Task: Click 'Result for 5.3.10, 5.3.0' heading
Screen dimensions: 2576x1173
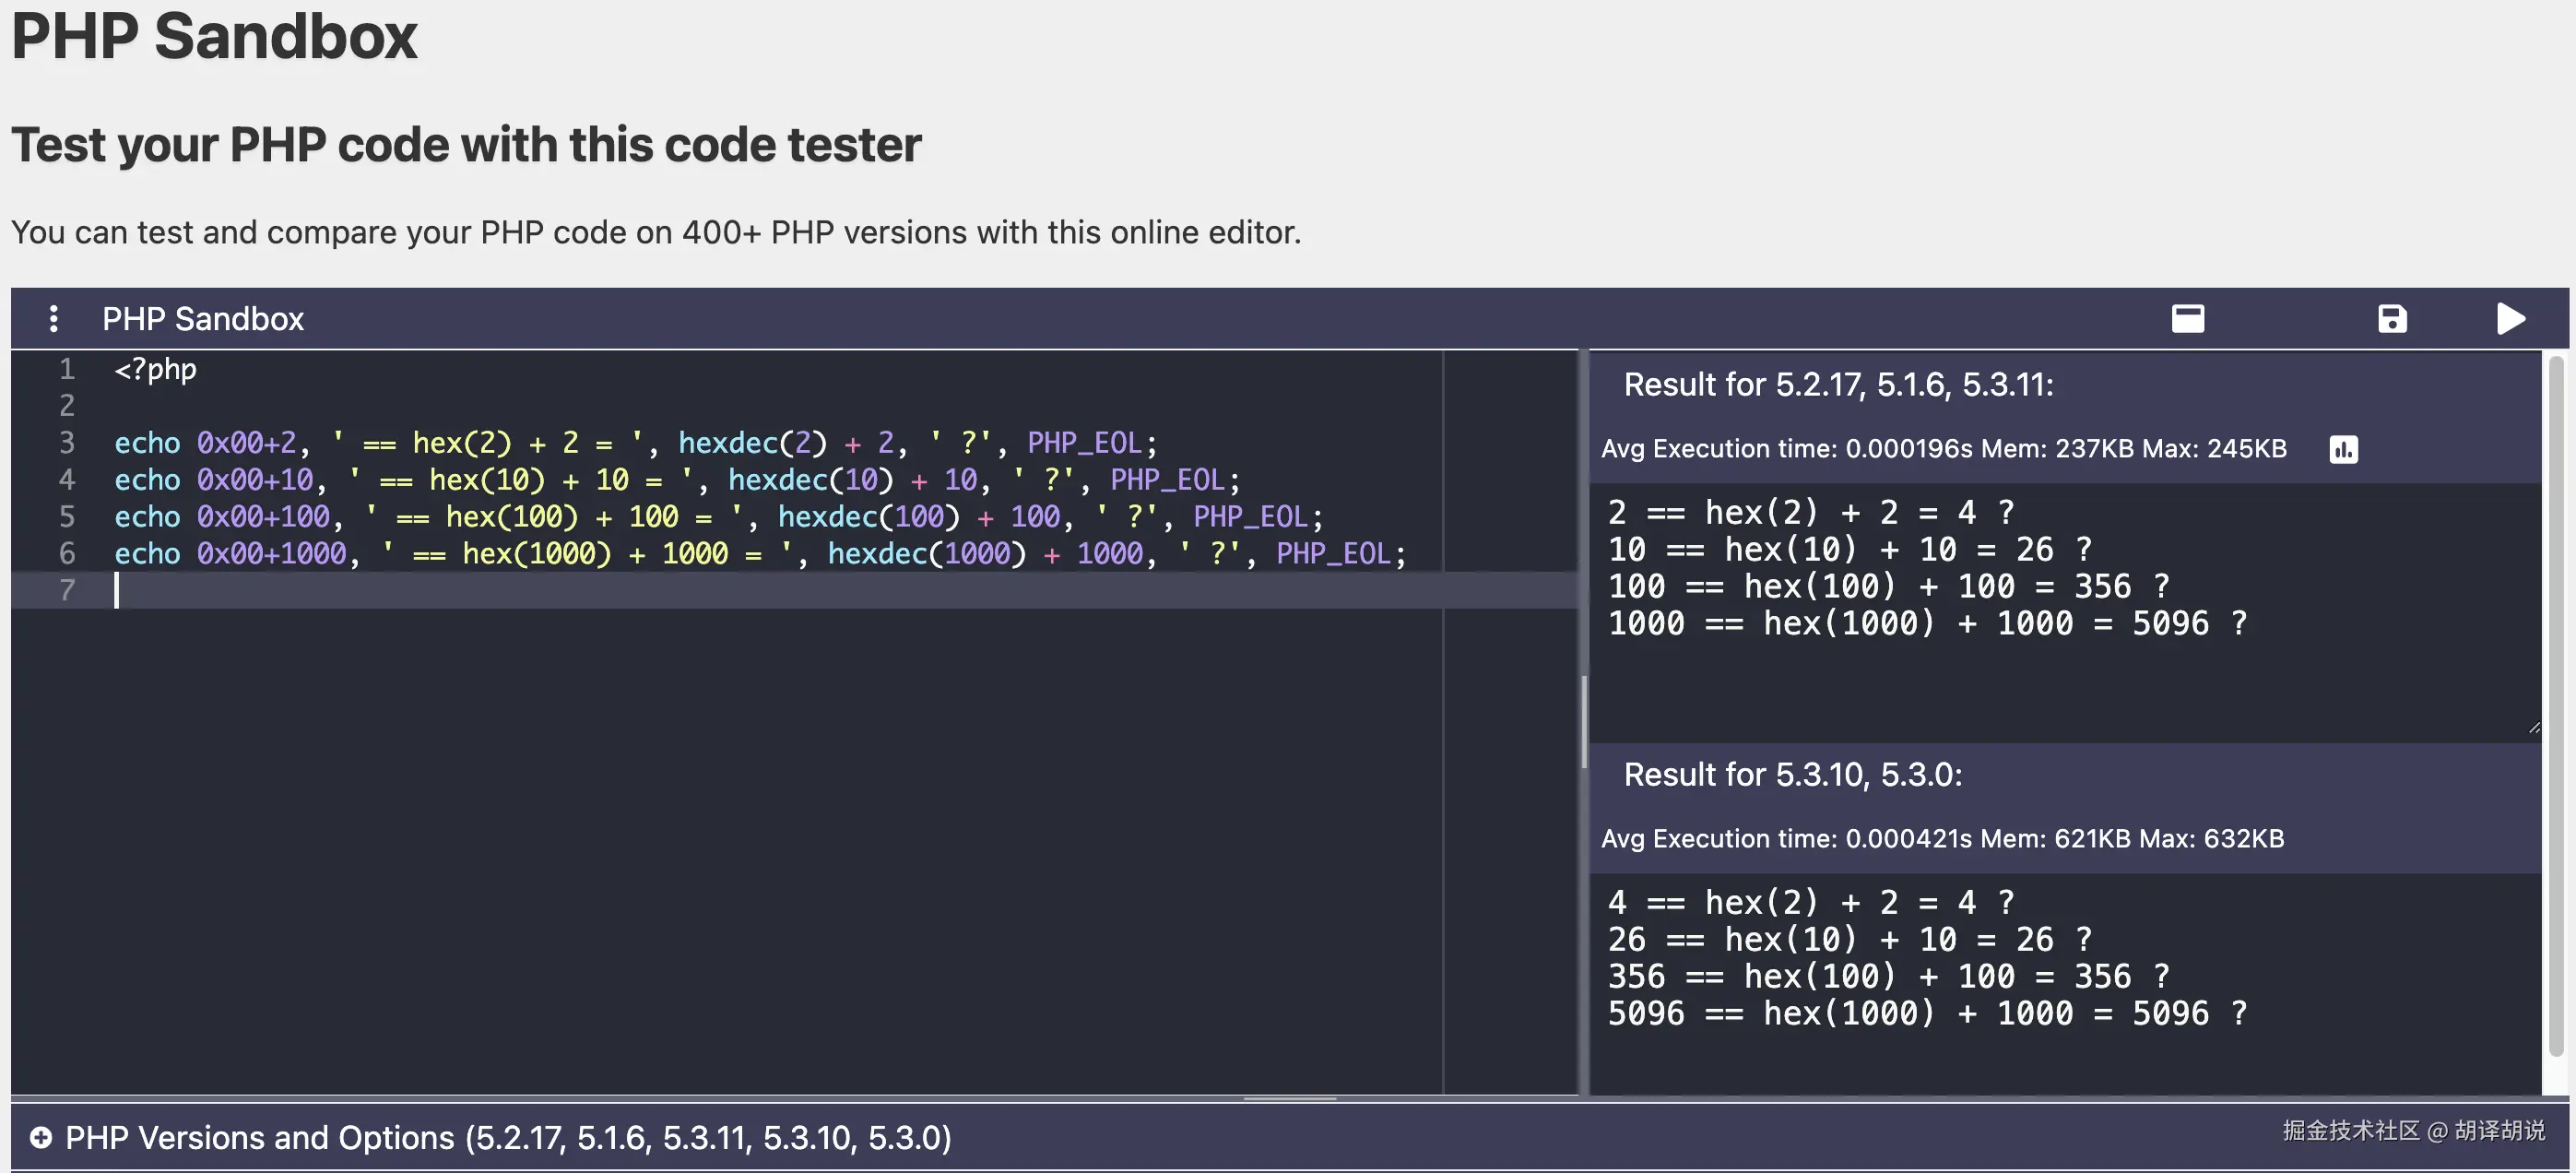Action: 1792,774
